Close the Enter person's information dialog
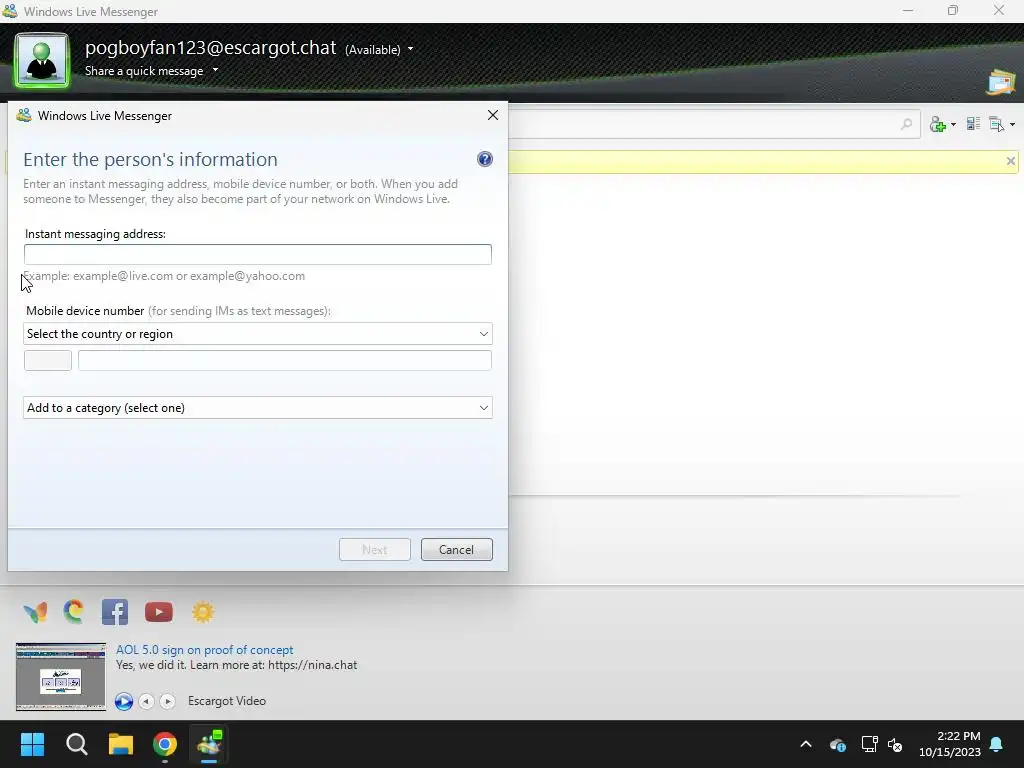 [493, 115]
